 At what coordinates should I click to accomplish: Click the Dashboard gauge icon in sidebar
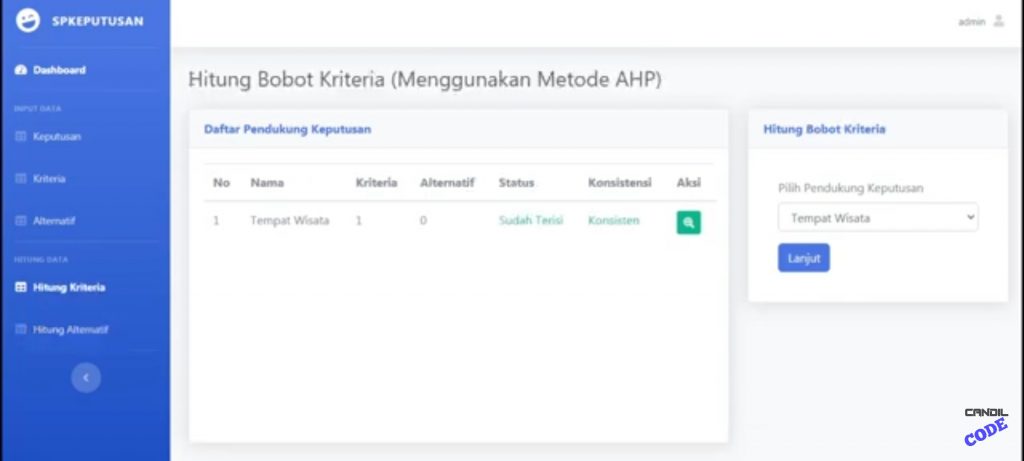point(20,70)
